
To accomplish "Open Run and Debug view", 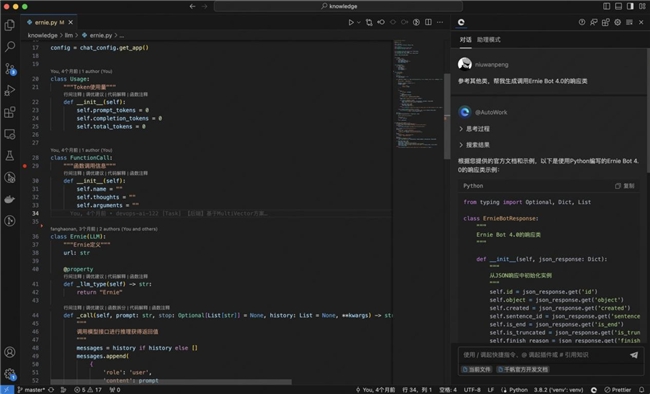I will click(10, 90).
